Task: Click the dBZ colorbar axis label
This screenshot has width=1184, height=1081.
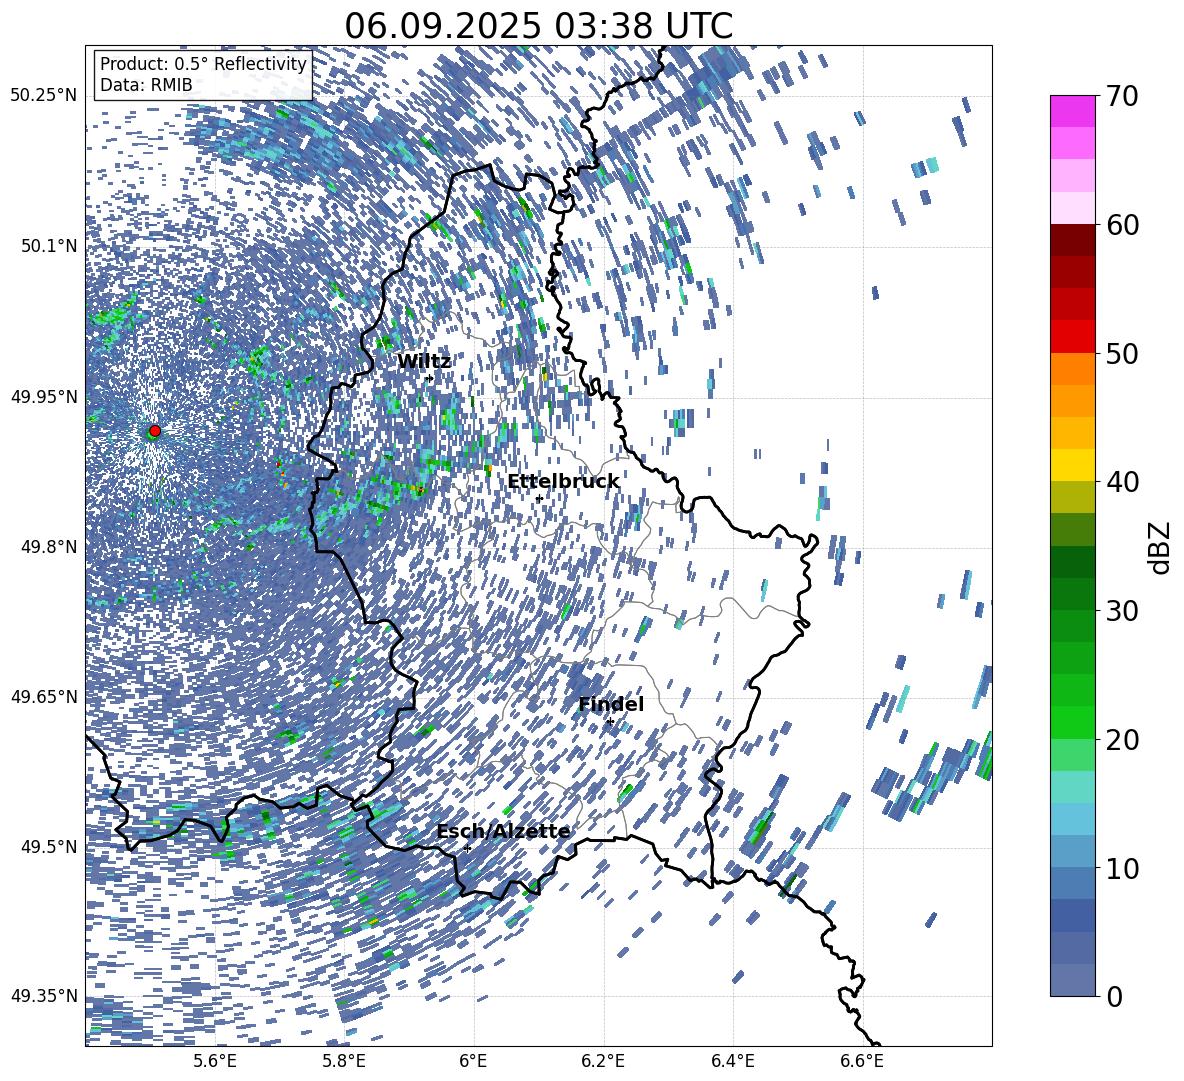Action: click(x=1161, y=547)
